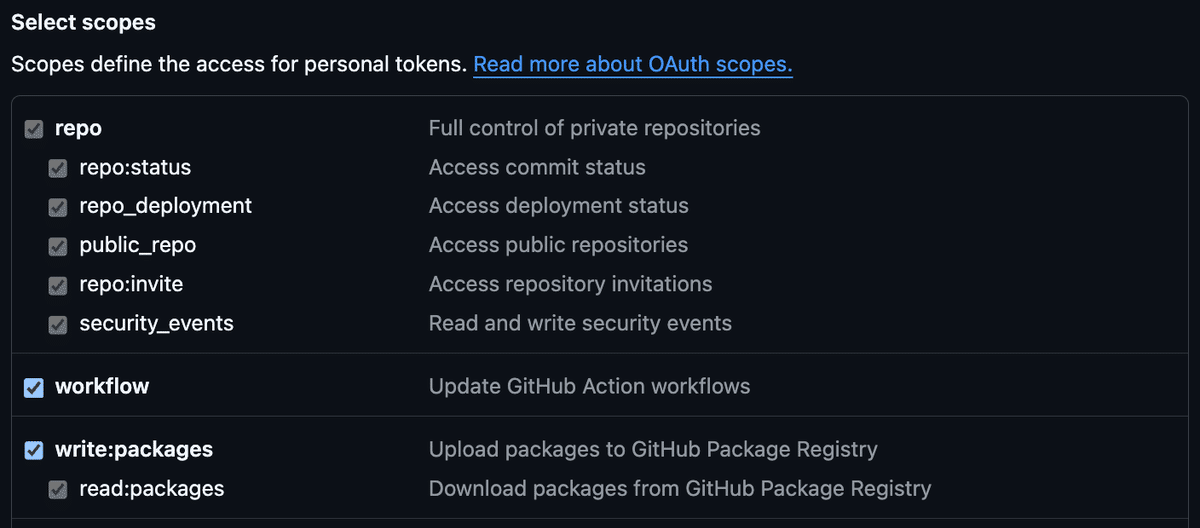Click the repo:status label text
Image resolution: width=1200 pixels, height=528 pixels.
[x=135, y=167]
